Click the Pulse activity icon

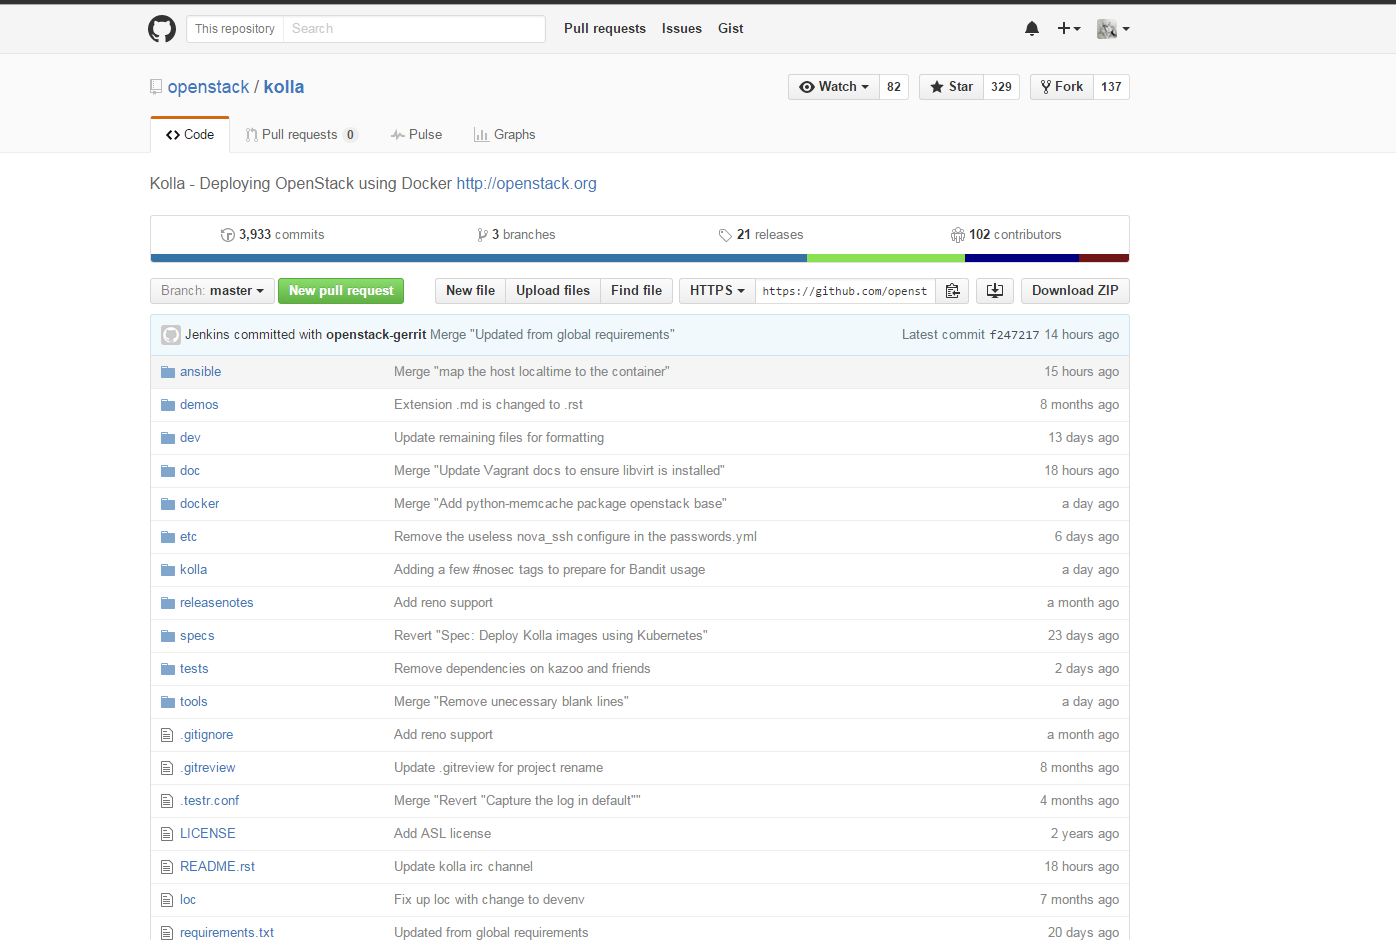pos(398,135)
